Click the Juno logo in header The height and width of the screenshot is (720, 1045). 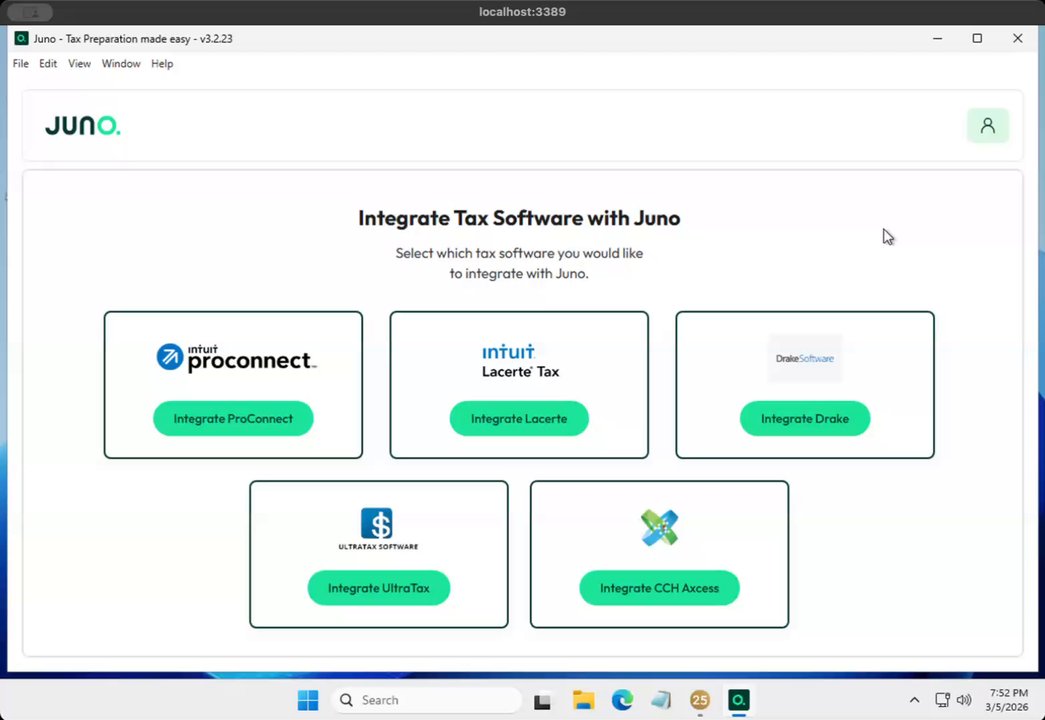point(83,125)
